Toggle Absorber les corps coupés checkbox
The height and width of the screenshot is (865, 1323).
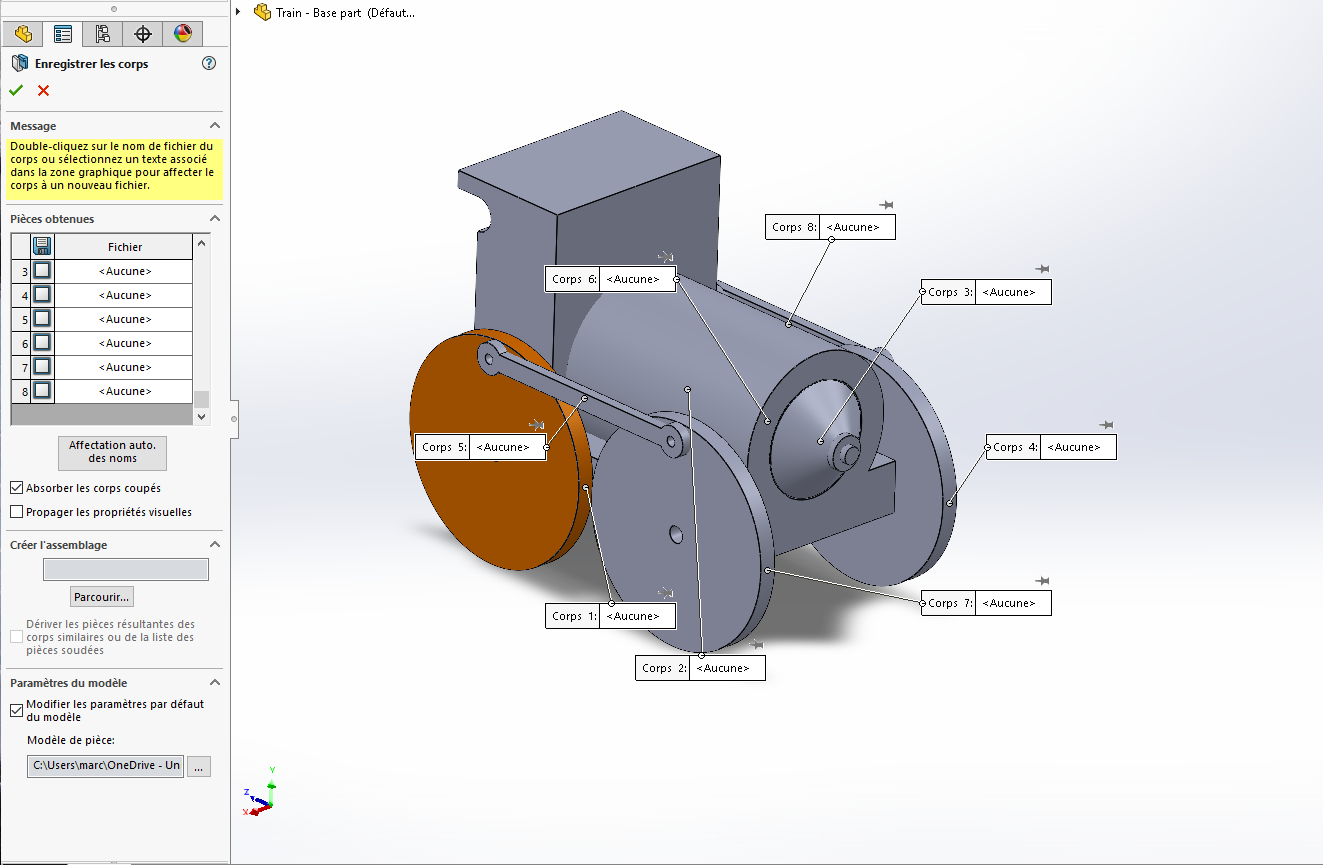pos(16,488)
